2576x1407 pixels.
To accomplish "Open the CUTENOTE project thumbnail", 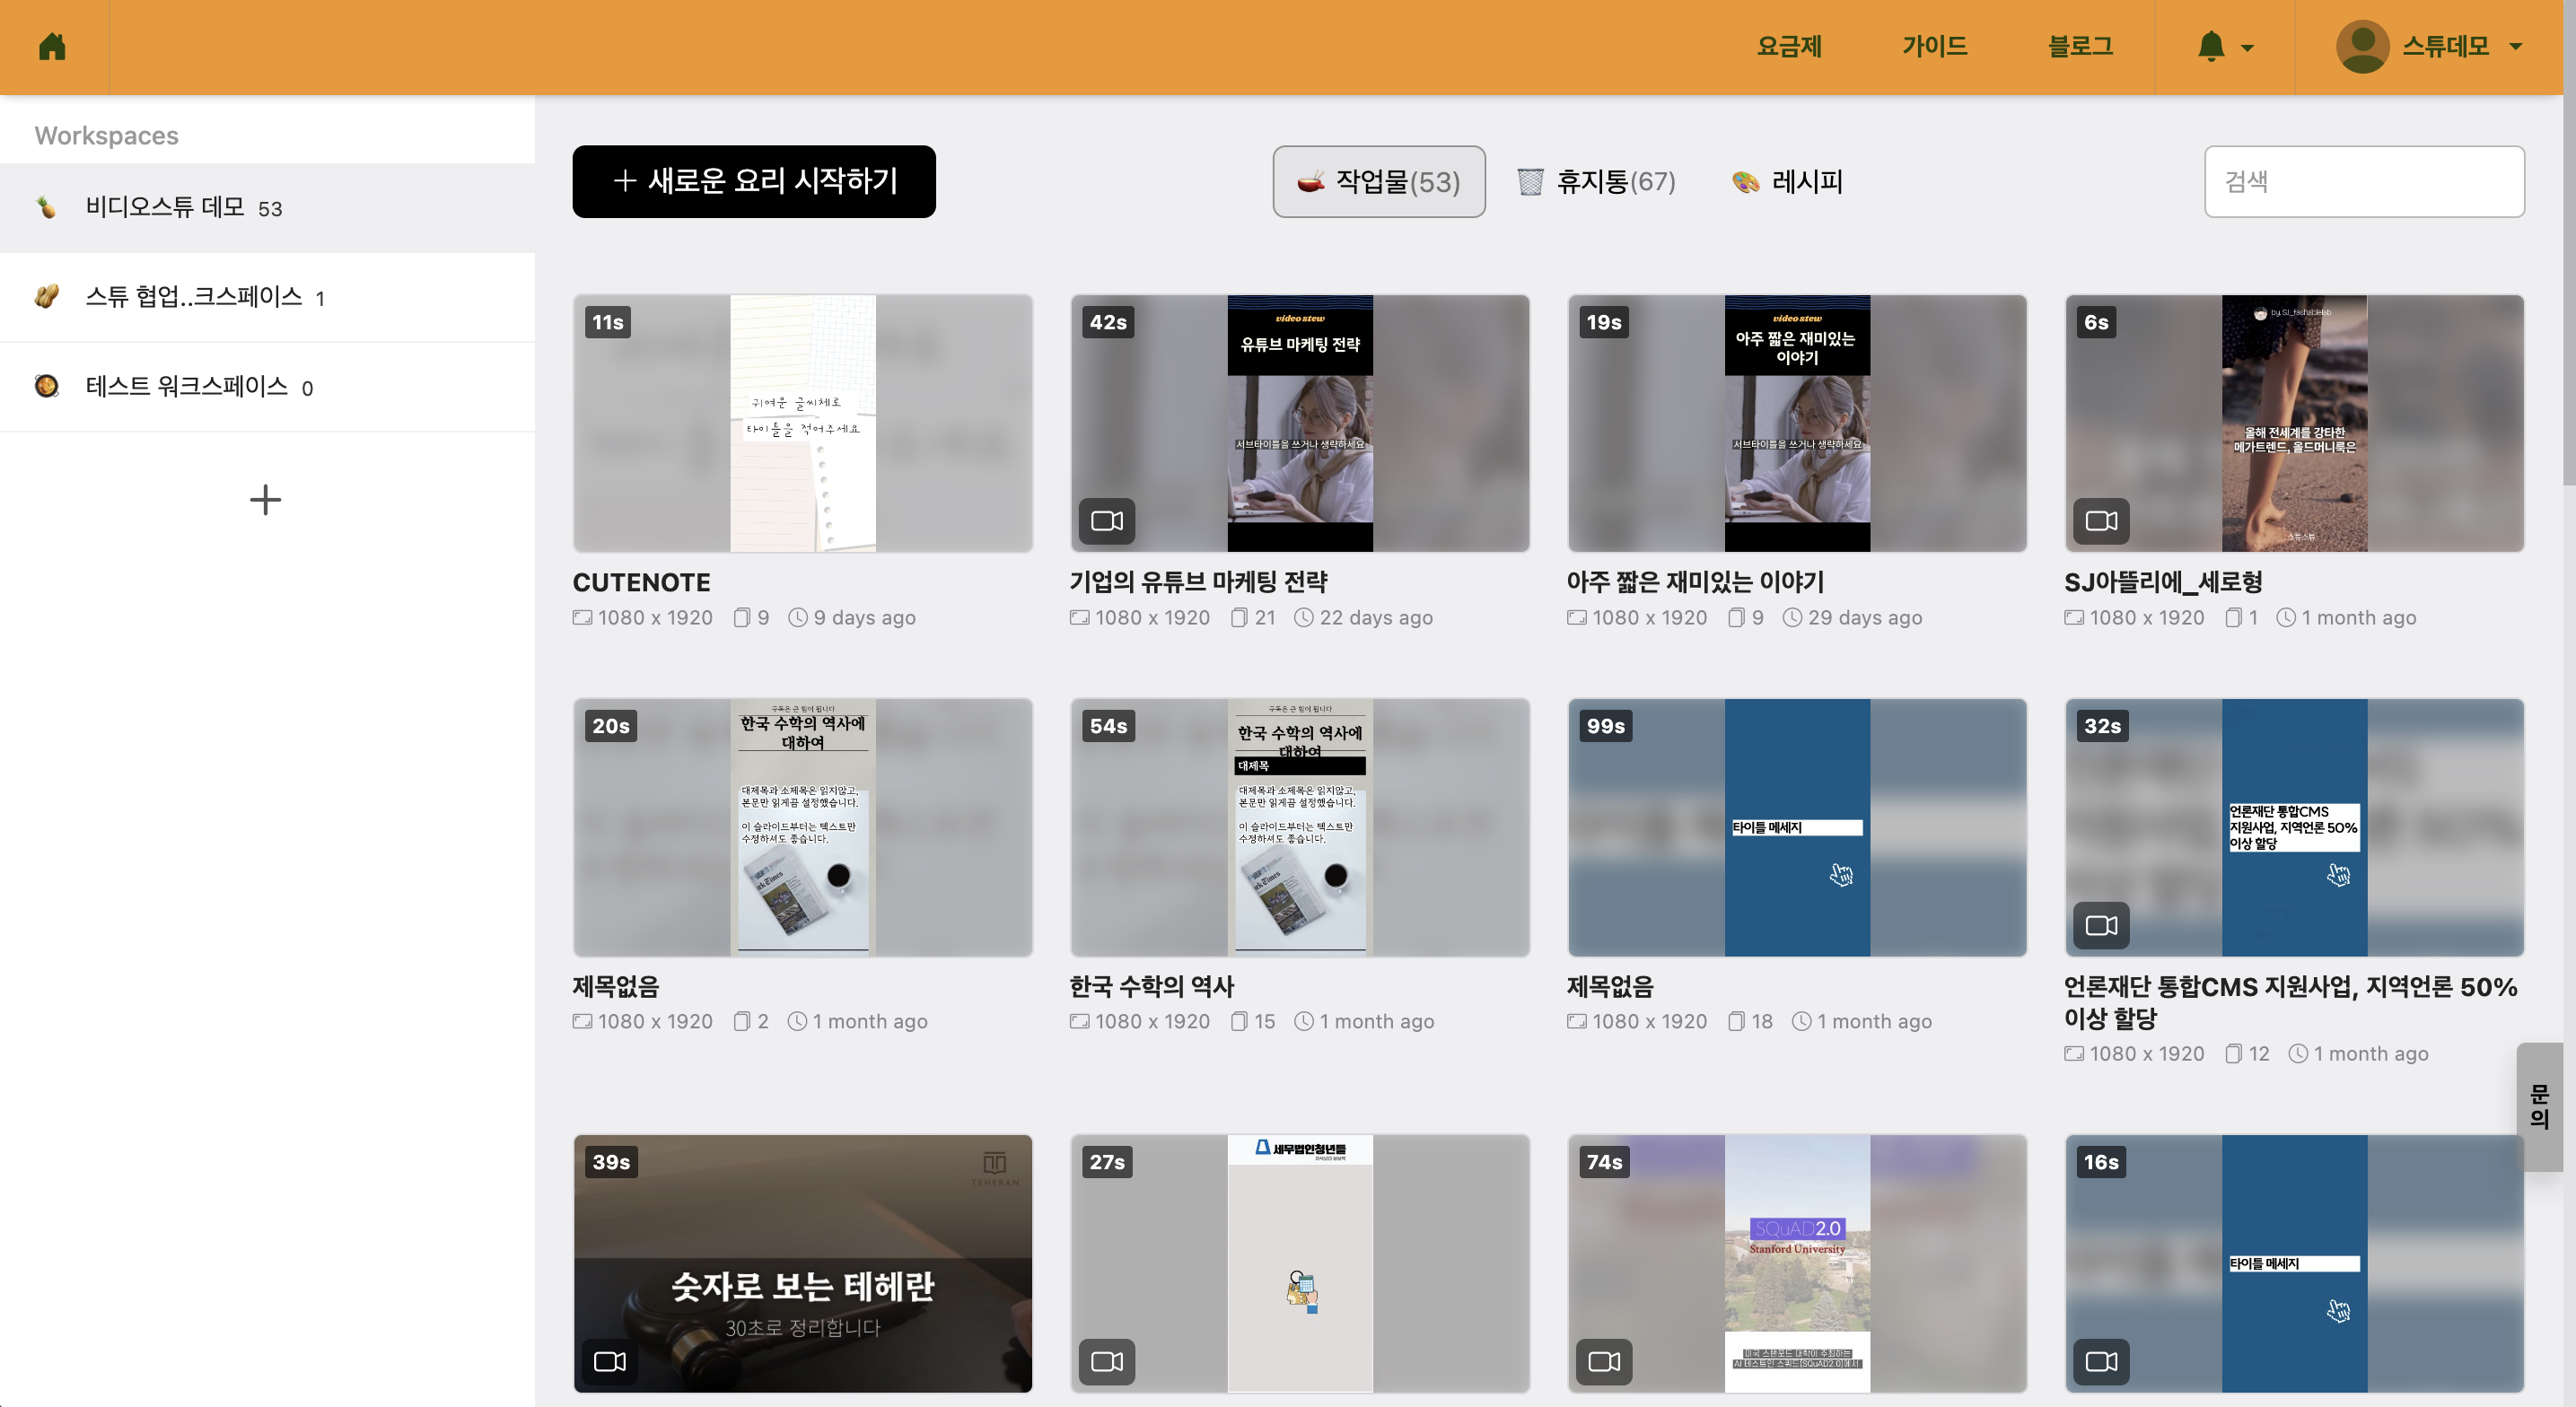I will (x=802, y=423).
